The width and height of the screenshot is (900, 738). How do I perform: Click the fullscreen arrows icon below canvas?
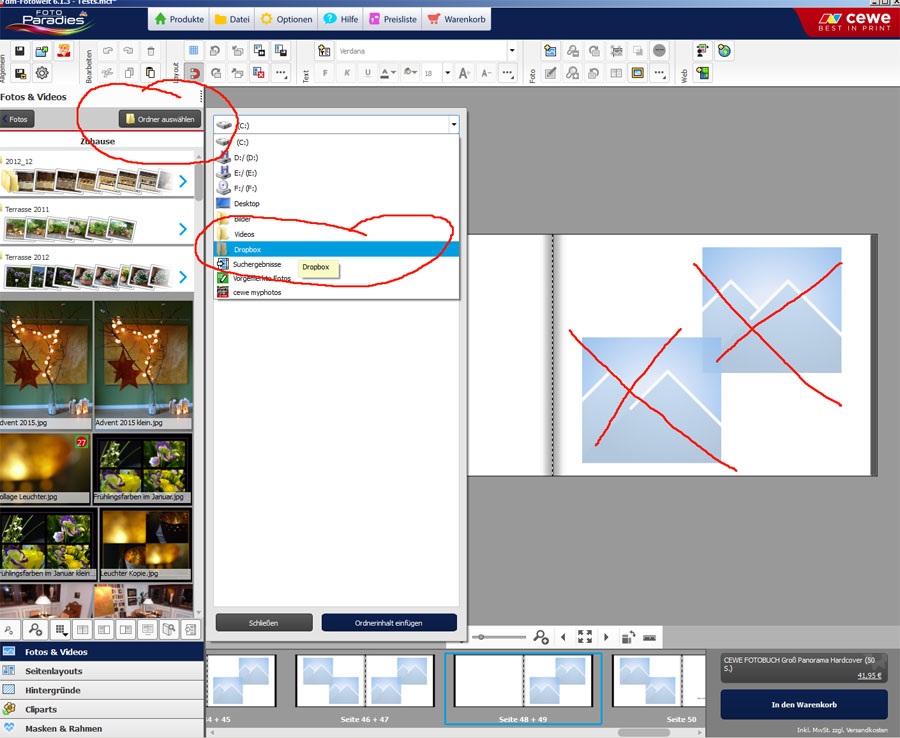tap(585, 636)
